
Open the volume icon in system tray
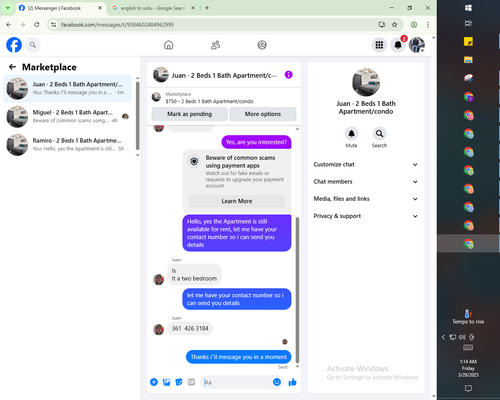click(462, 337)
